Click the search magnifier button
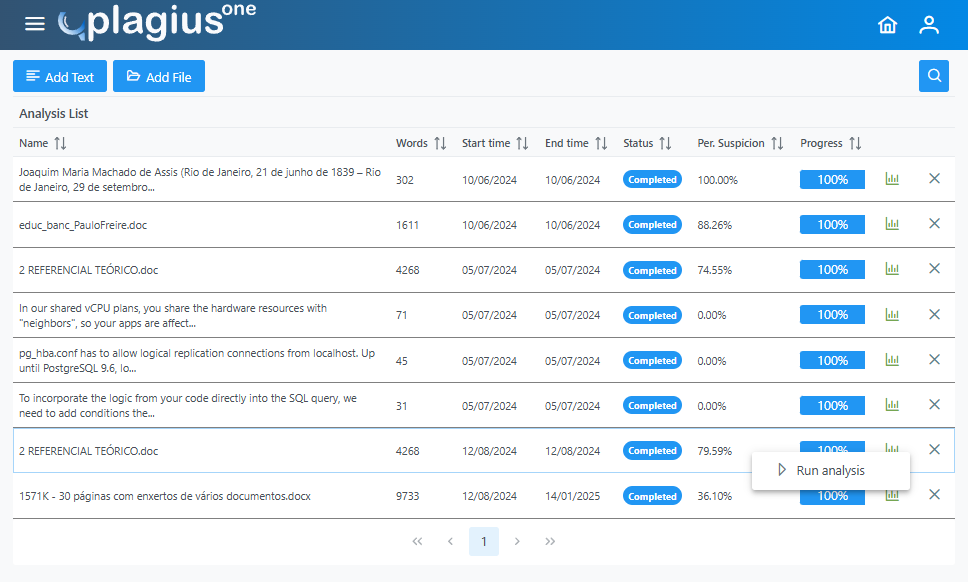This screenshot has height=582, width=968. [x=933, y=76]
